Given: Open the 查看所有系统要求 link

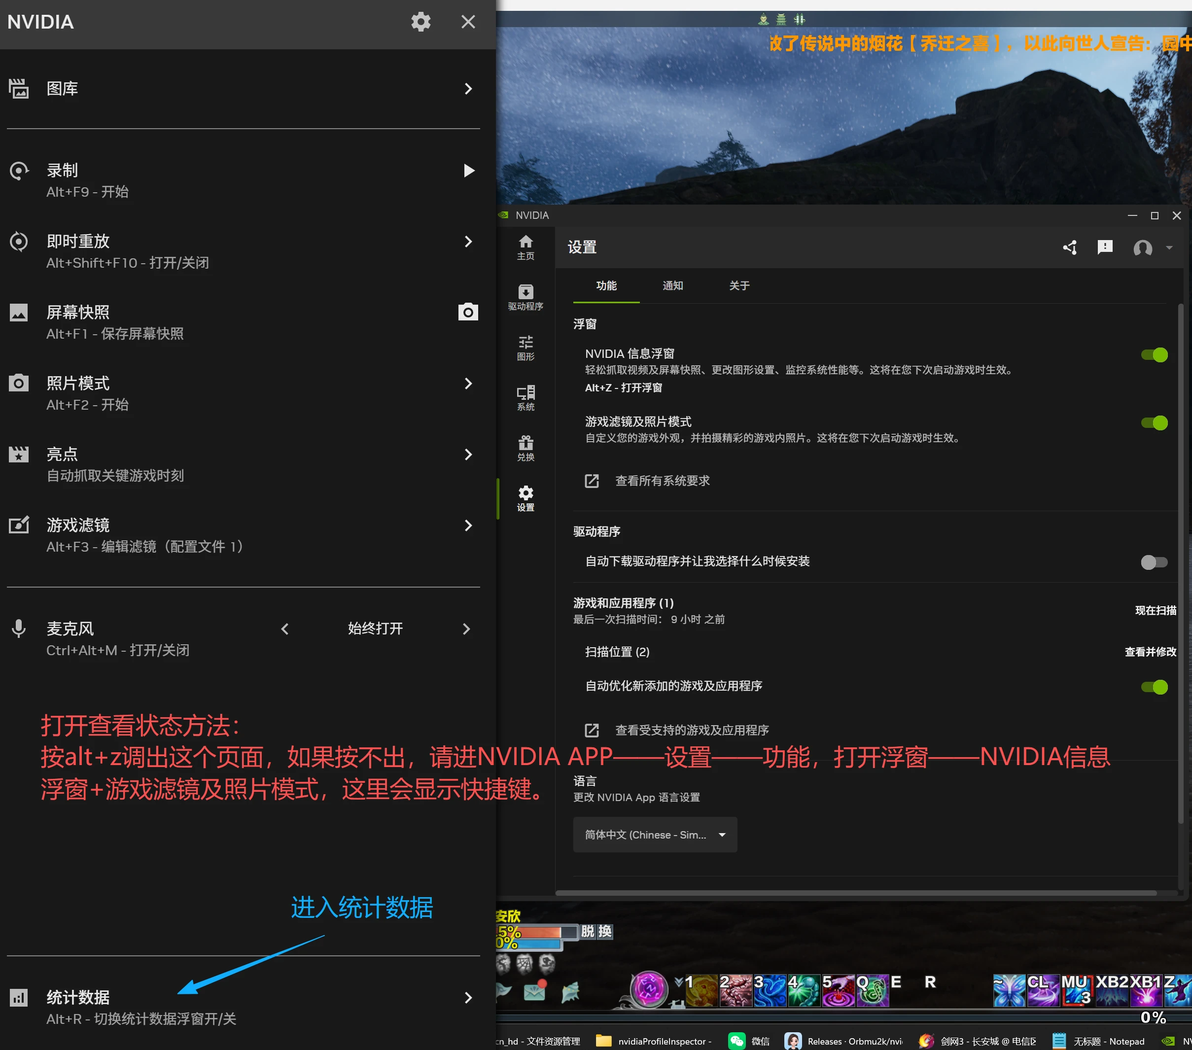Looking at the screenshot, I should tap(647, 481).
